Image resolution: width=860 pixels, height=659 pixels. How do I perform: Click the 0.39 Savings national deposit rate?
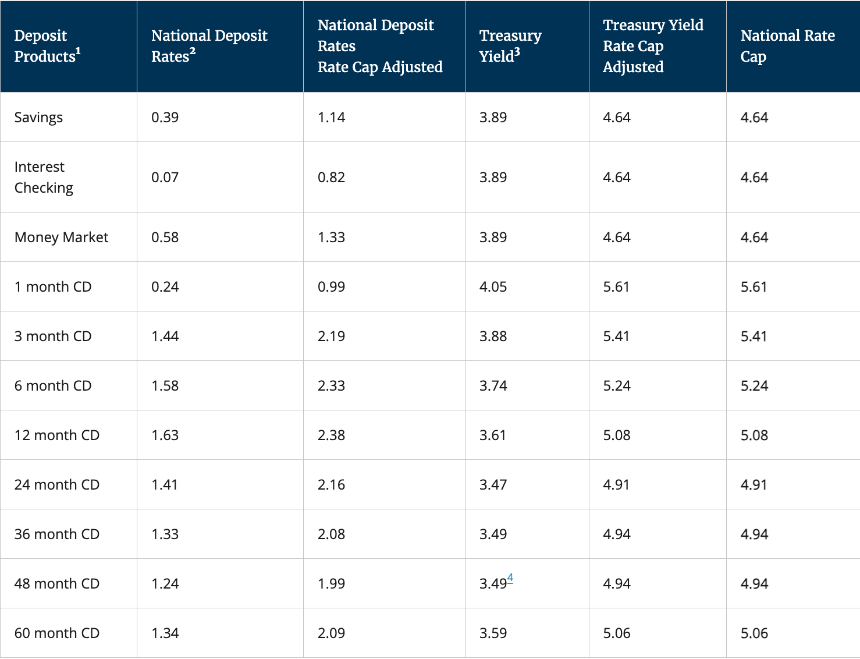point(165,117)
